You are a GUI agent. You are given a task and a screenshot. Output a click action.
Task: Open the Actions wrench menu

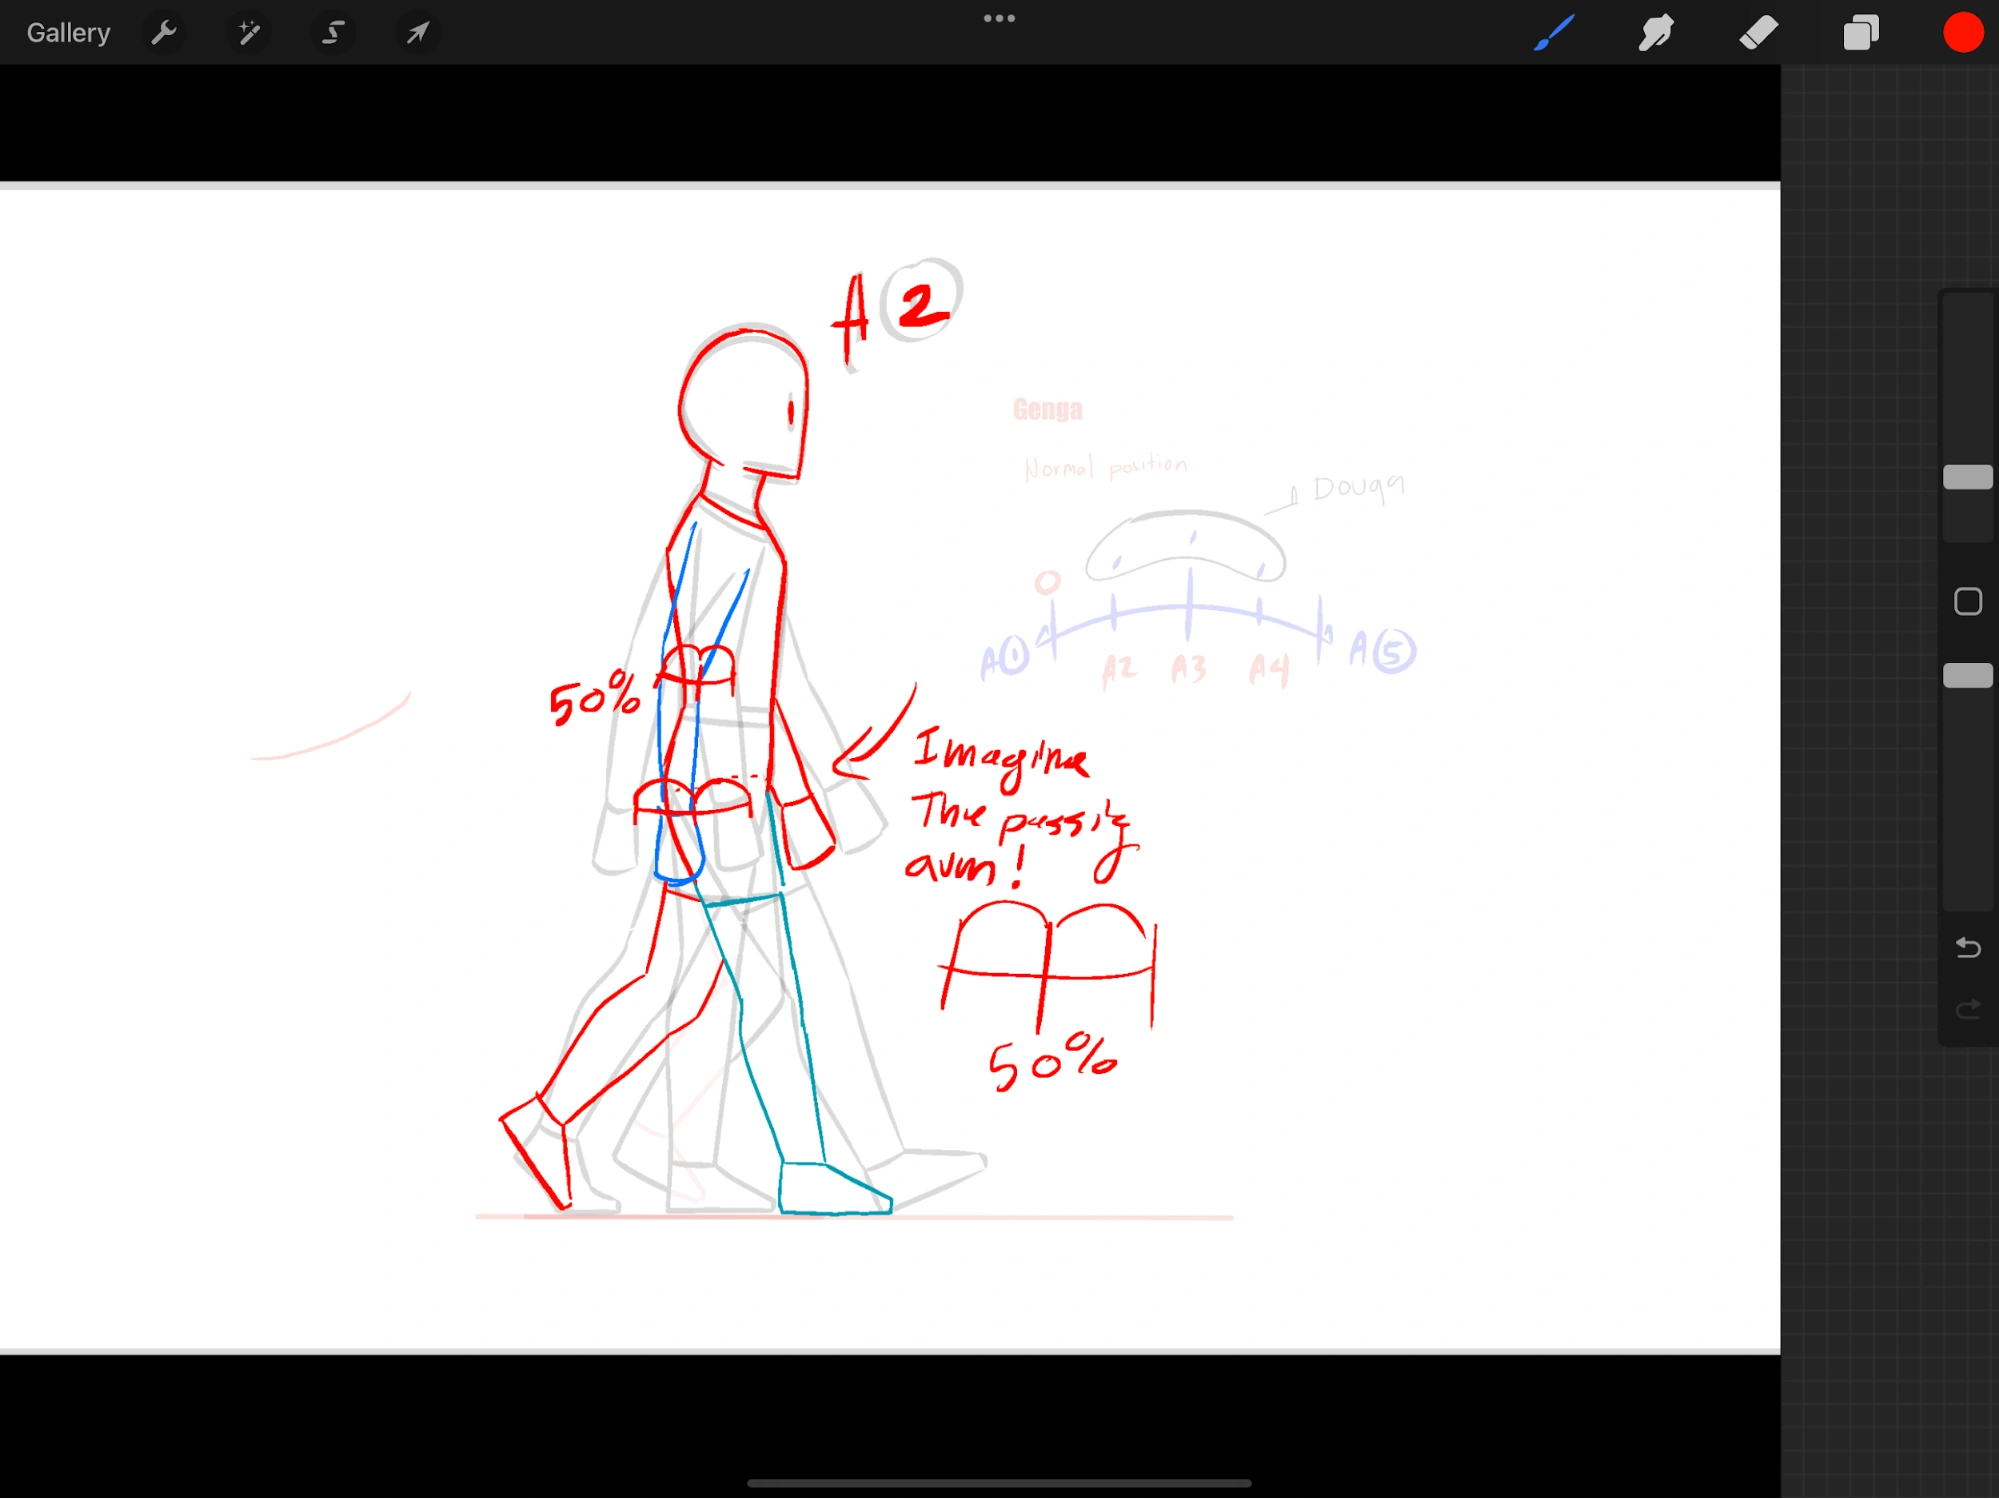(x=164, y=33)
